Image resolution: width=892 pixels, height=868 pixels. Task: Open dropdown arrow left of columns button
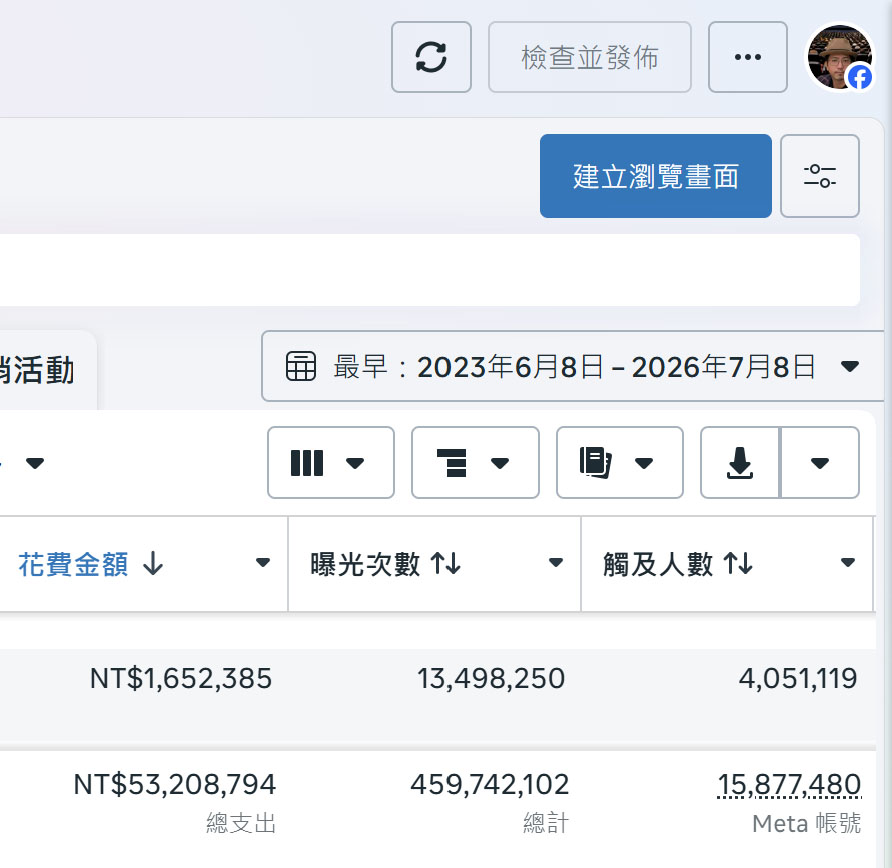click(35, 463)
